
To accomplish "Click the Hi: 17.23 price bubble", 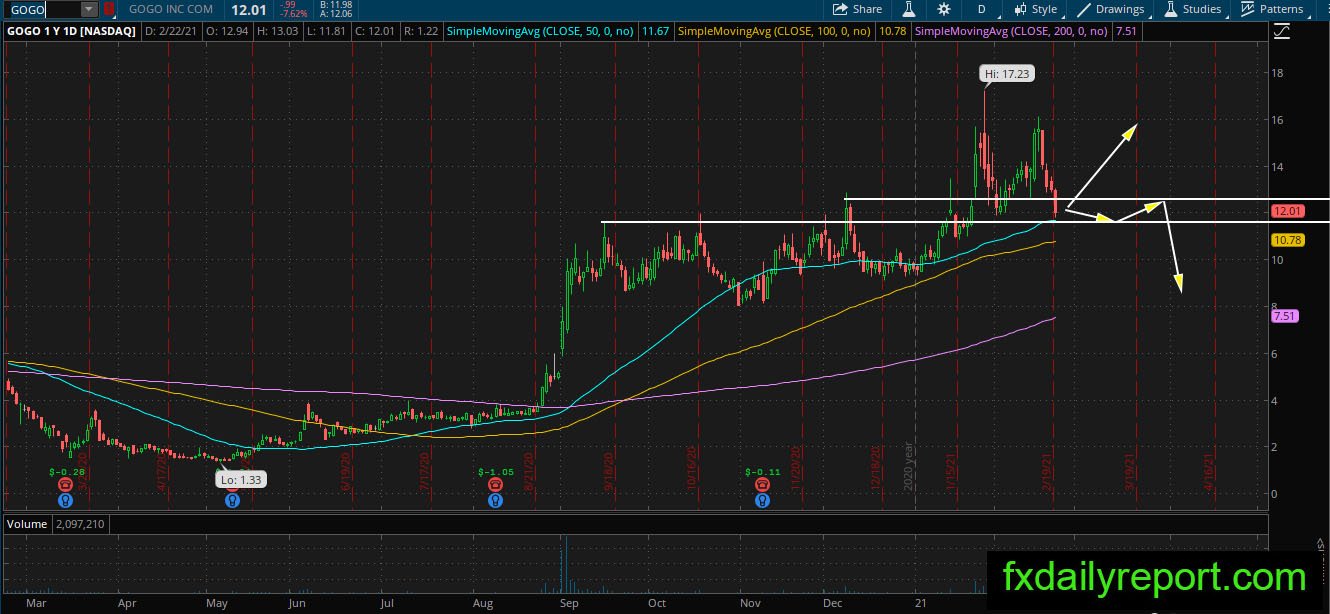I will coord(1006,74).
